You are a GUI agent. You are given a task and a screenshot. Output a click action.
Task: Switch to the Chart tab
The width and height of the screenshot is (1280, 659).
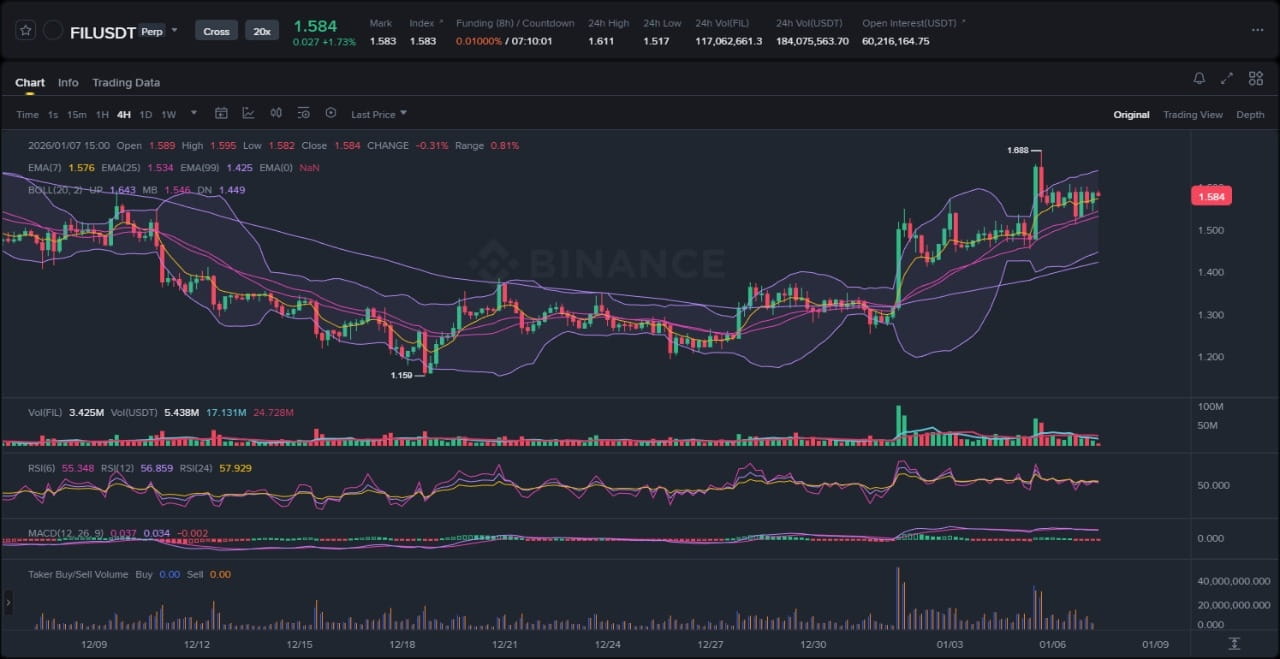tap(30, 83)
